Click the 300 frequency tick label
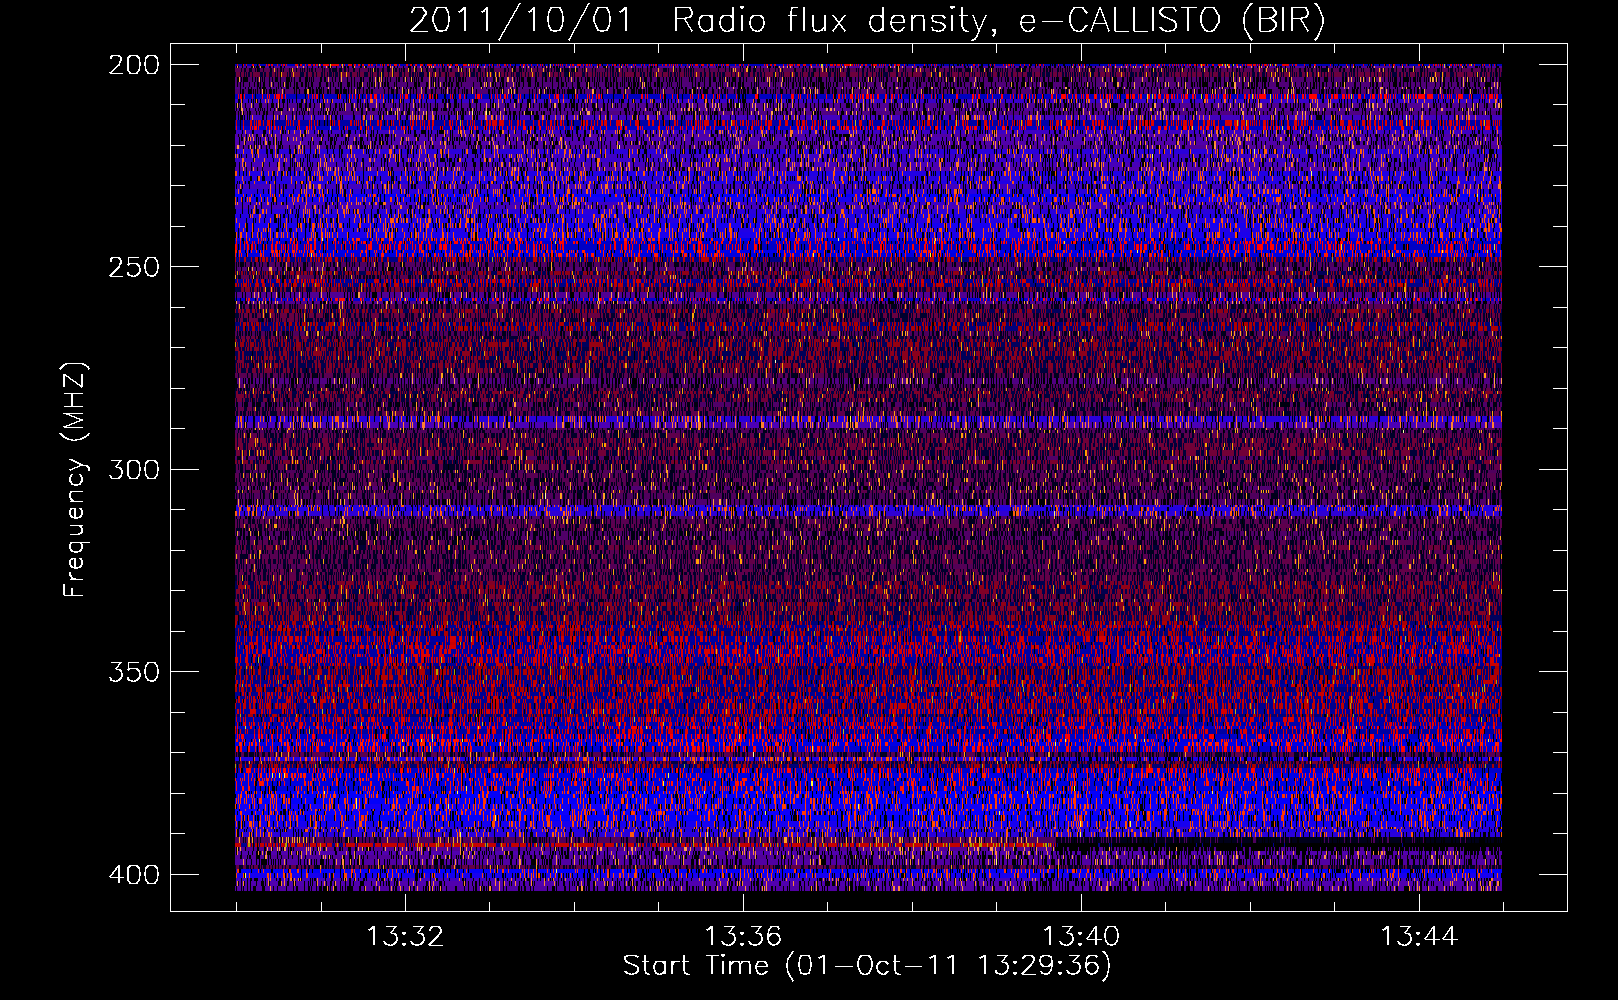This screenshot has height=1000, width=1618. point(133,469)
